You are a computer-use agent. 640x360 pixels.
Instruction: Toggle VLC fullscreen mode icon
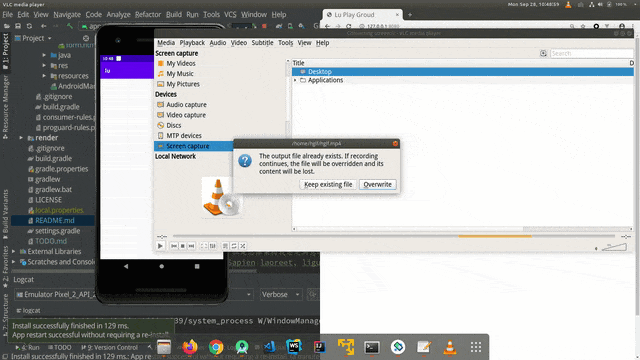coord(204,246)
